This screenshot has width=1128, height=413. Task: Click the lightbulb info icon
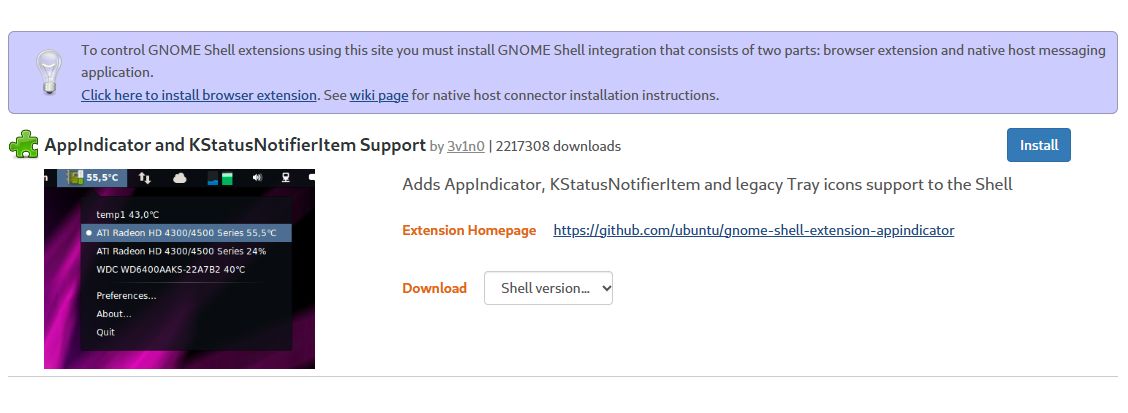coord(48,72)
